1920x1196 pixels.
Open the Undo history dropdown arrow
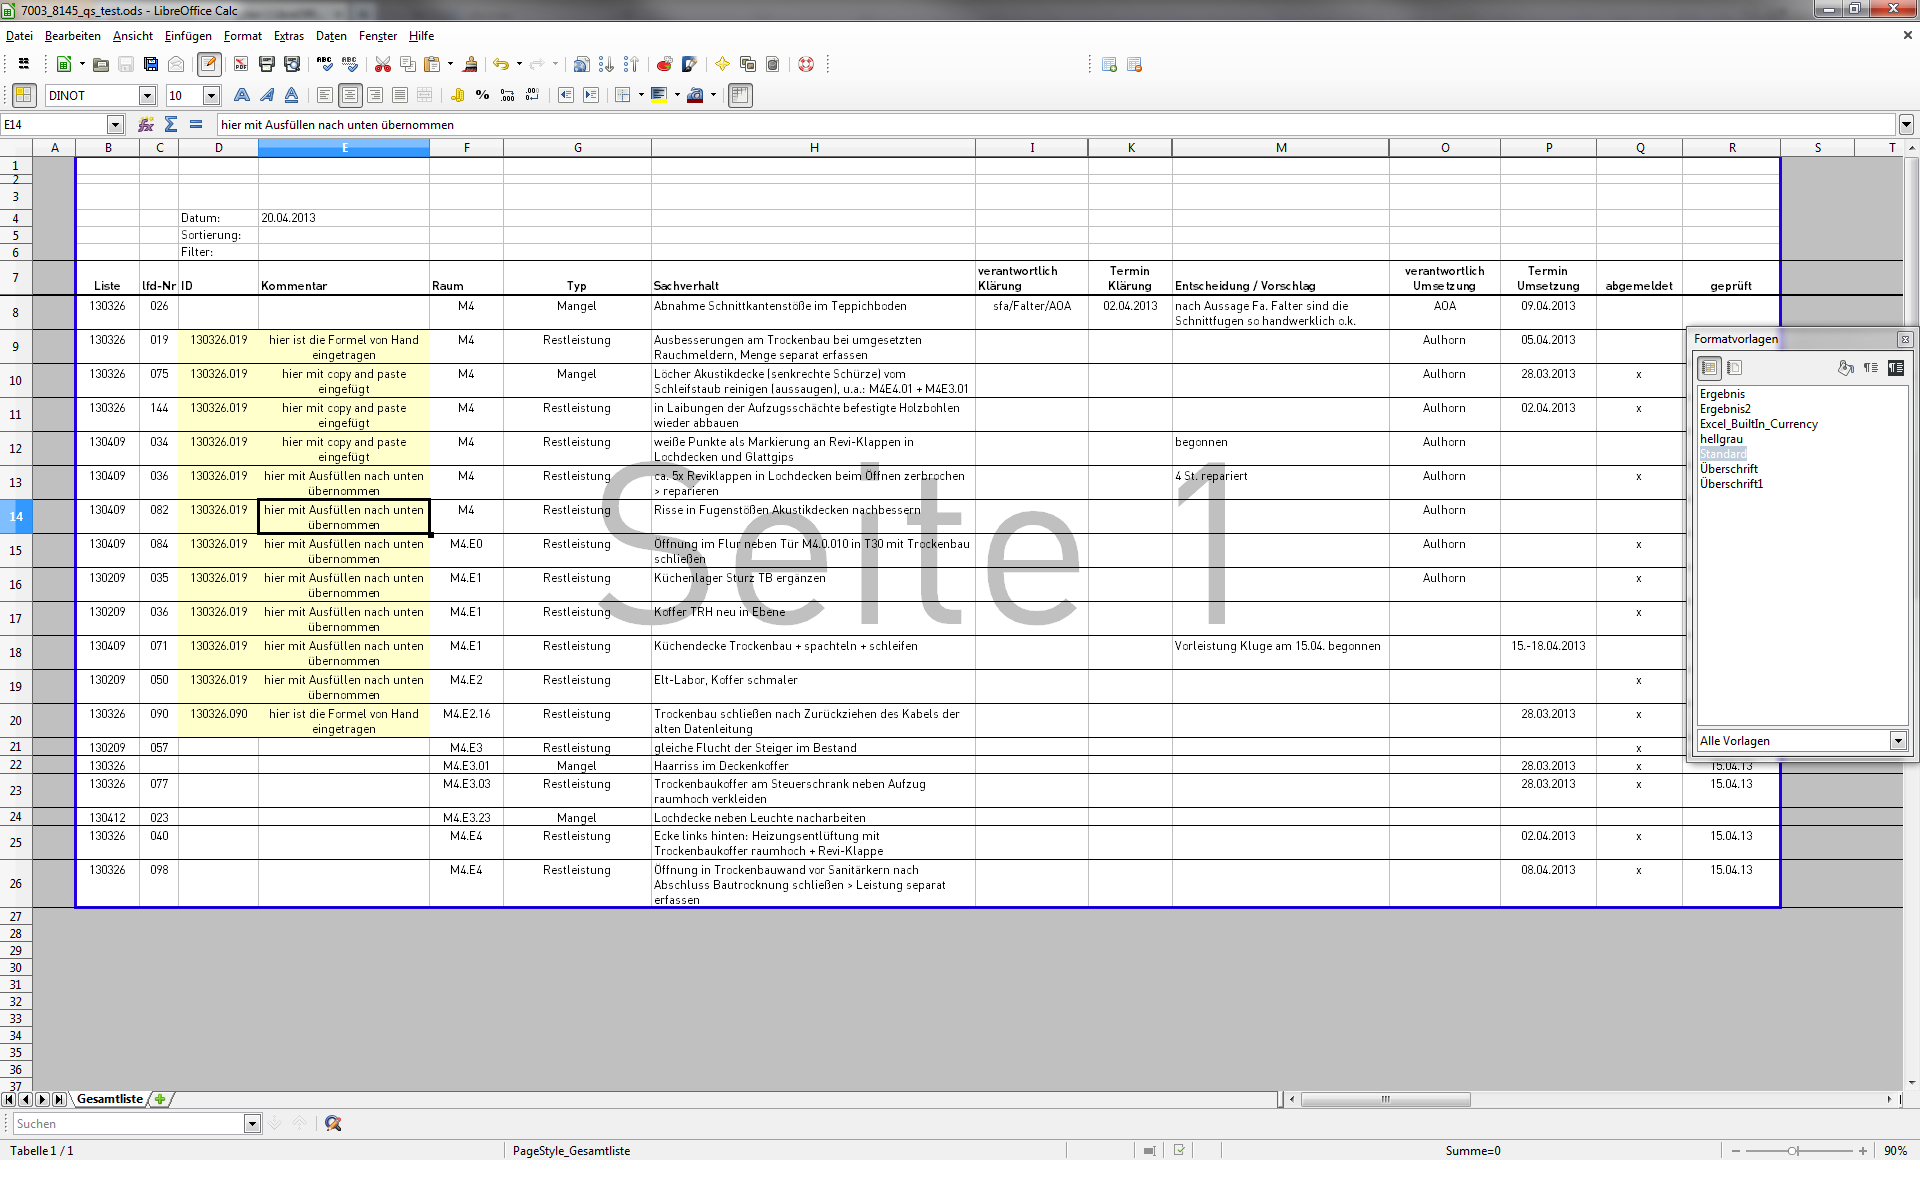[x=519, y=64]
